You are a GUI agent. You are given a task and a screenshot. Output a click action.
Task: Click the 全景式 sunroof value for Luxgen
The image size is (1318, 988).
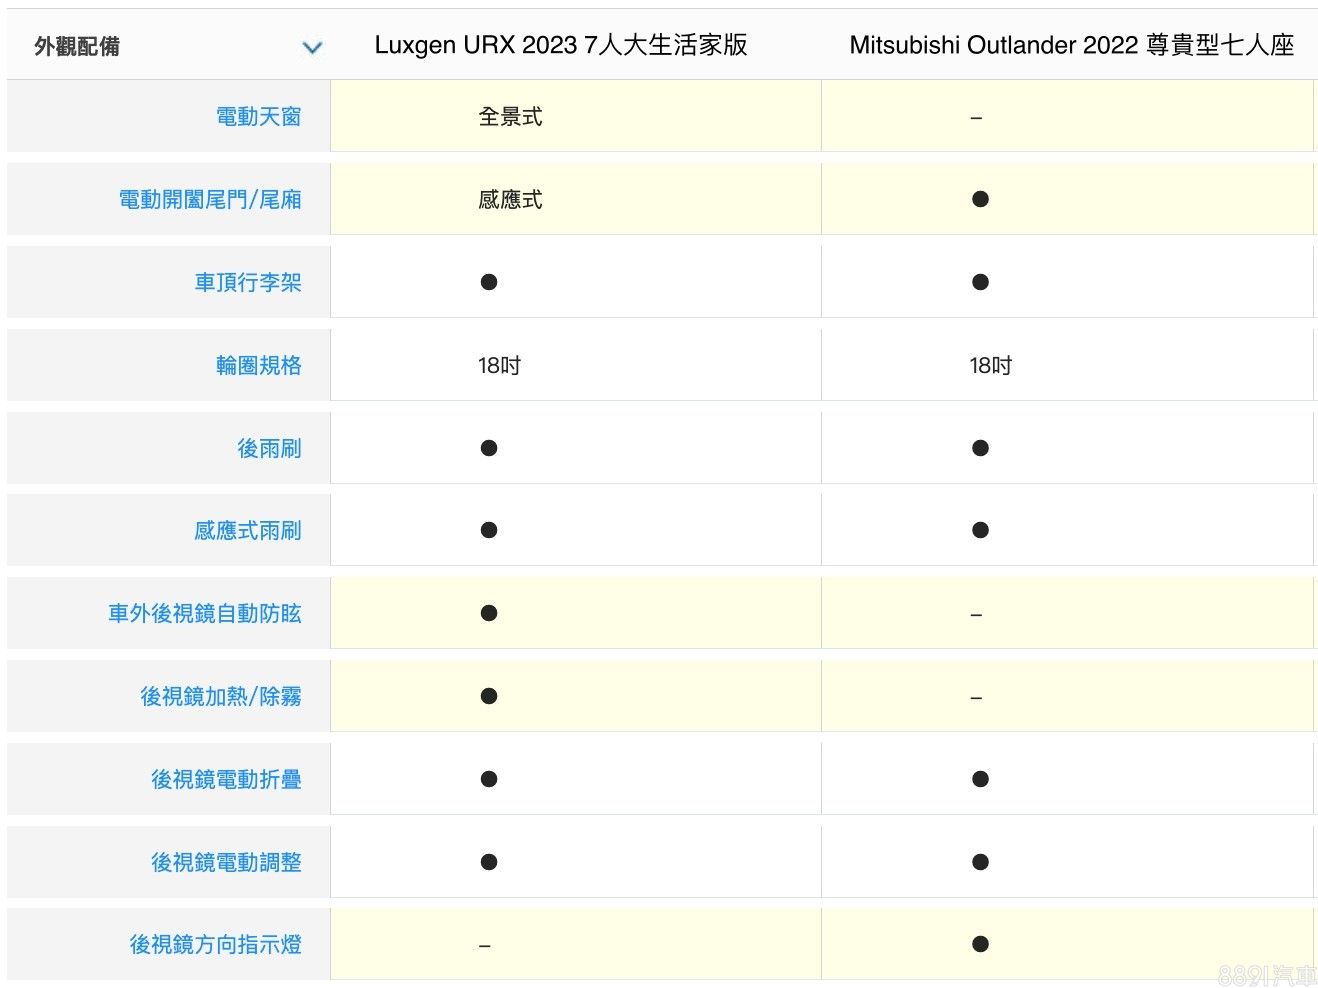click(x=510, y=117)
